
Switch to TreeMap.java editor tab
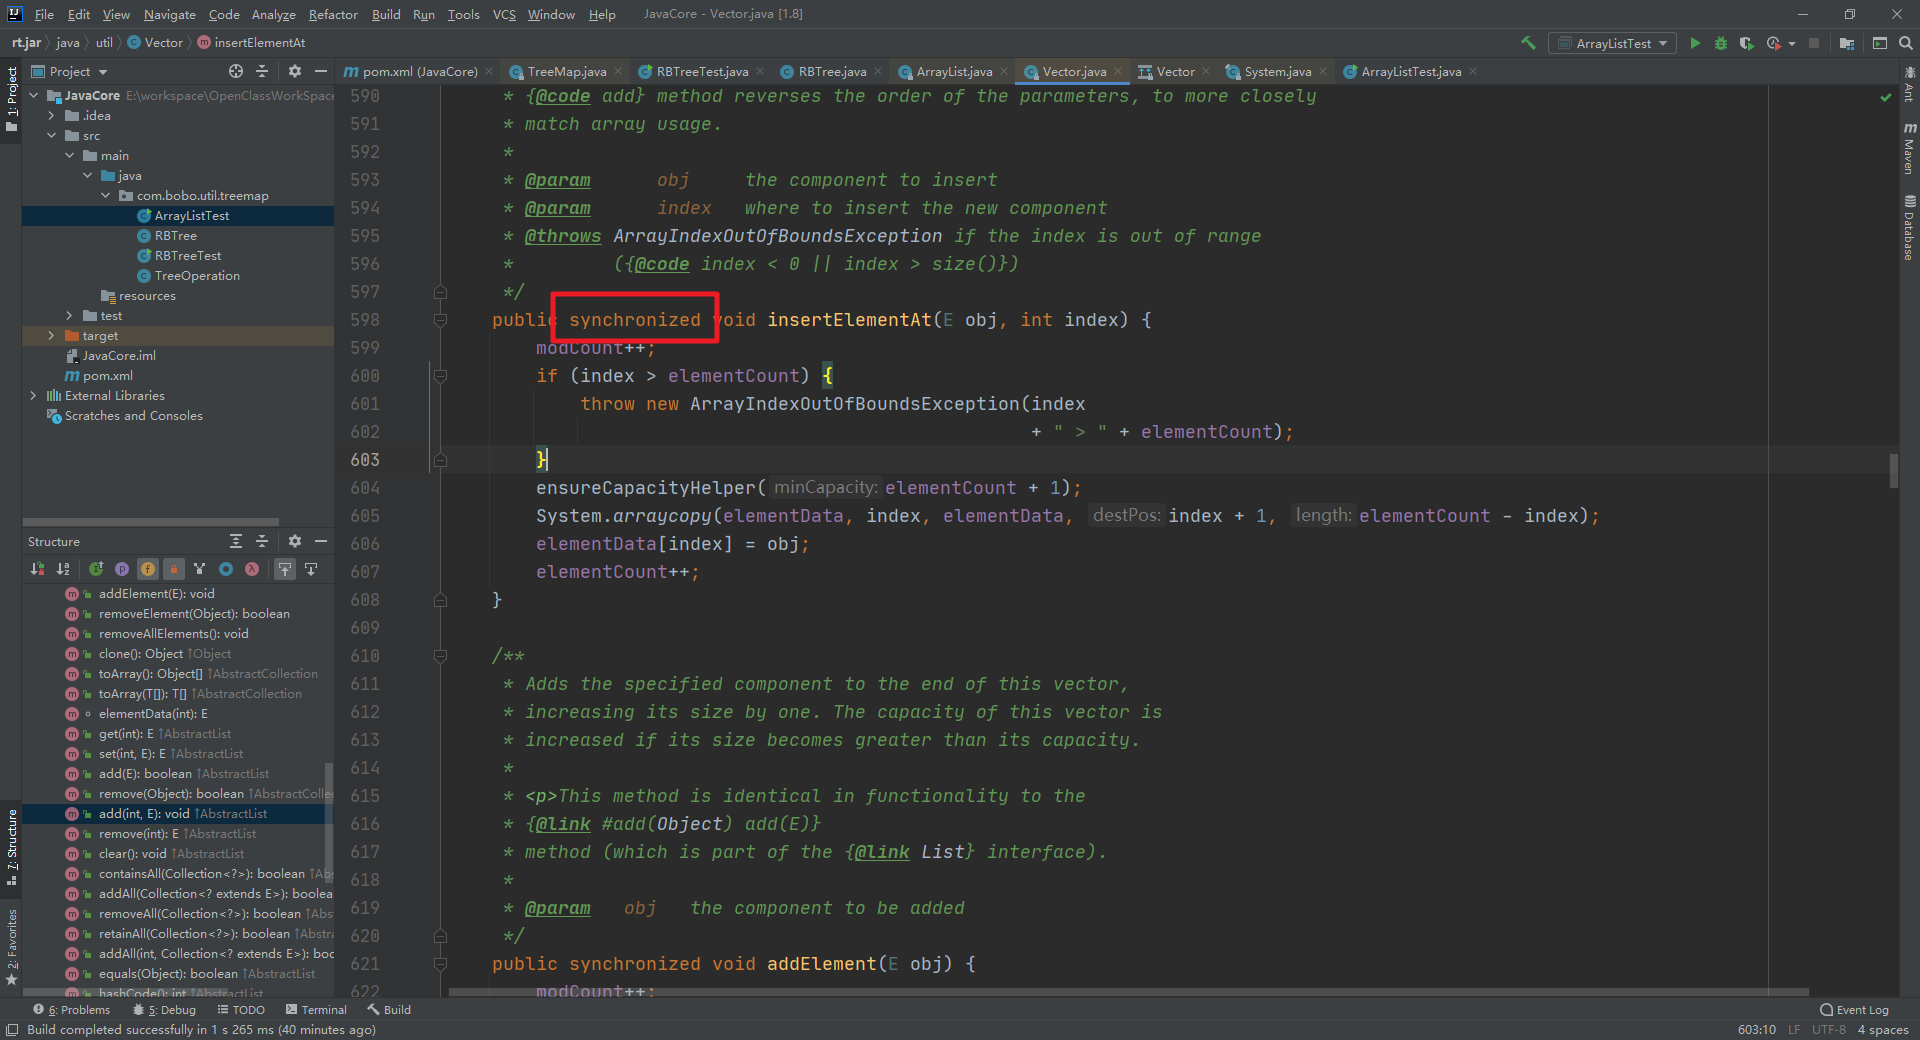click(566, 71)
